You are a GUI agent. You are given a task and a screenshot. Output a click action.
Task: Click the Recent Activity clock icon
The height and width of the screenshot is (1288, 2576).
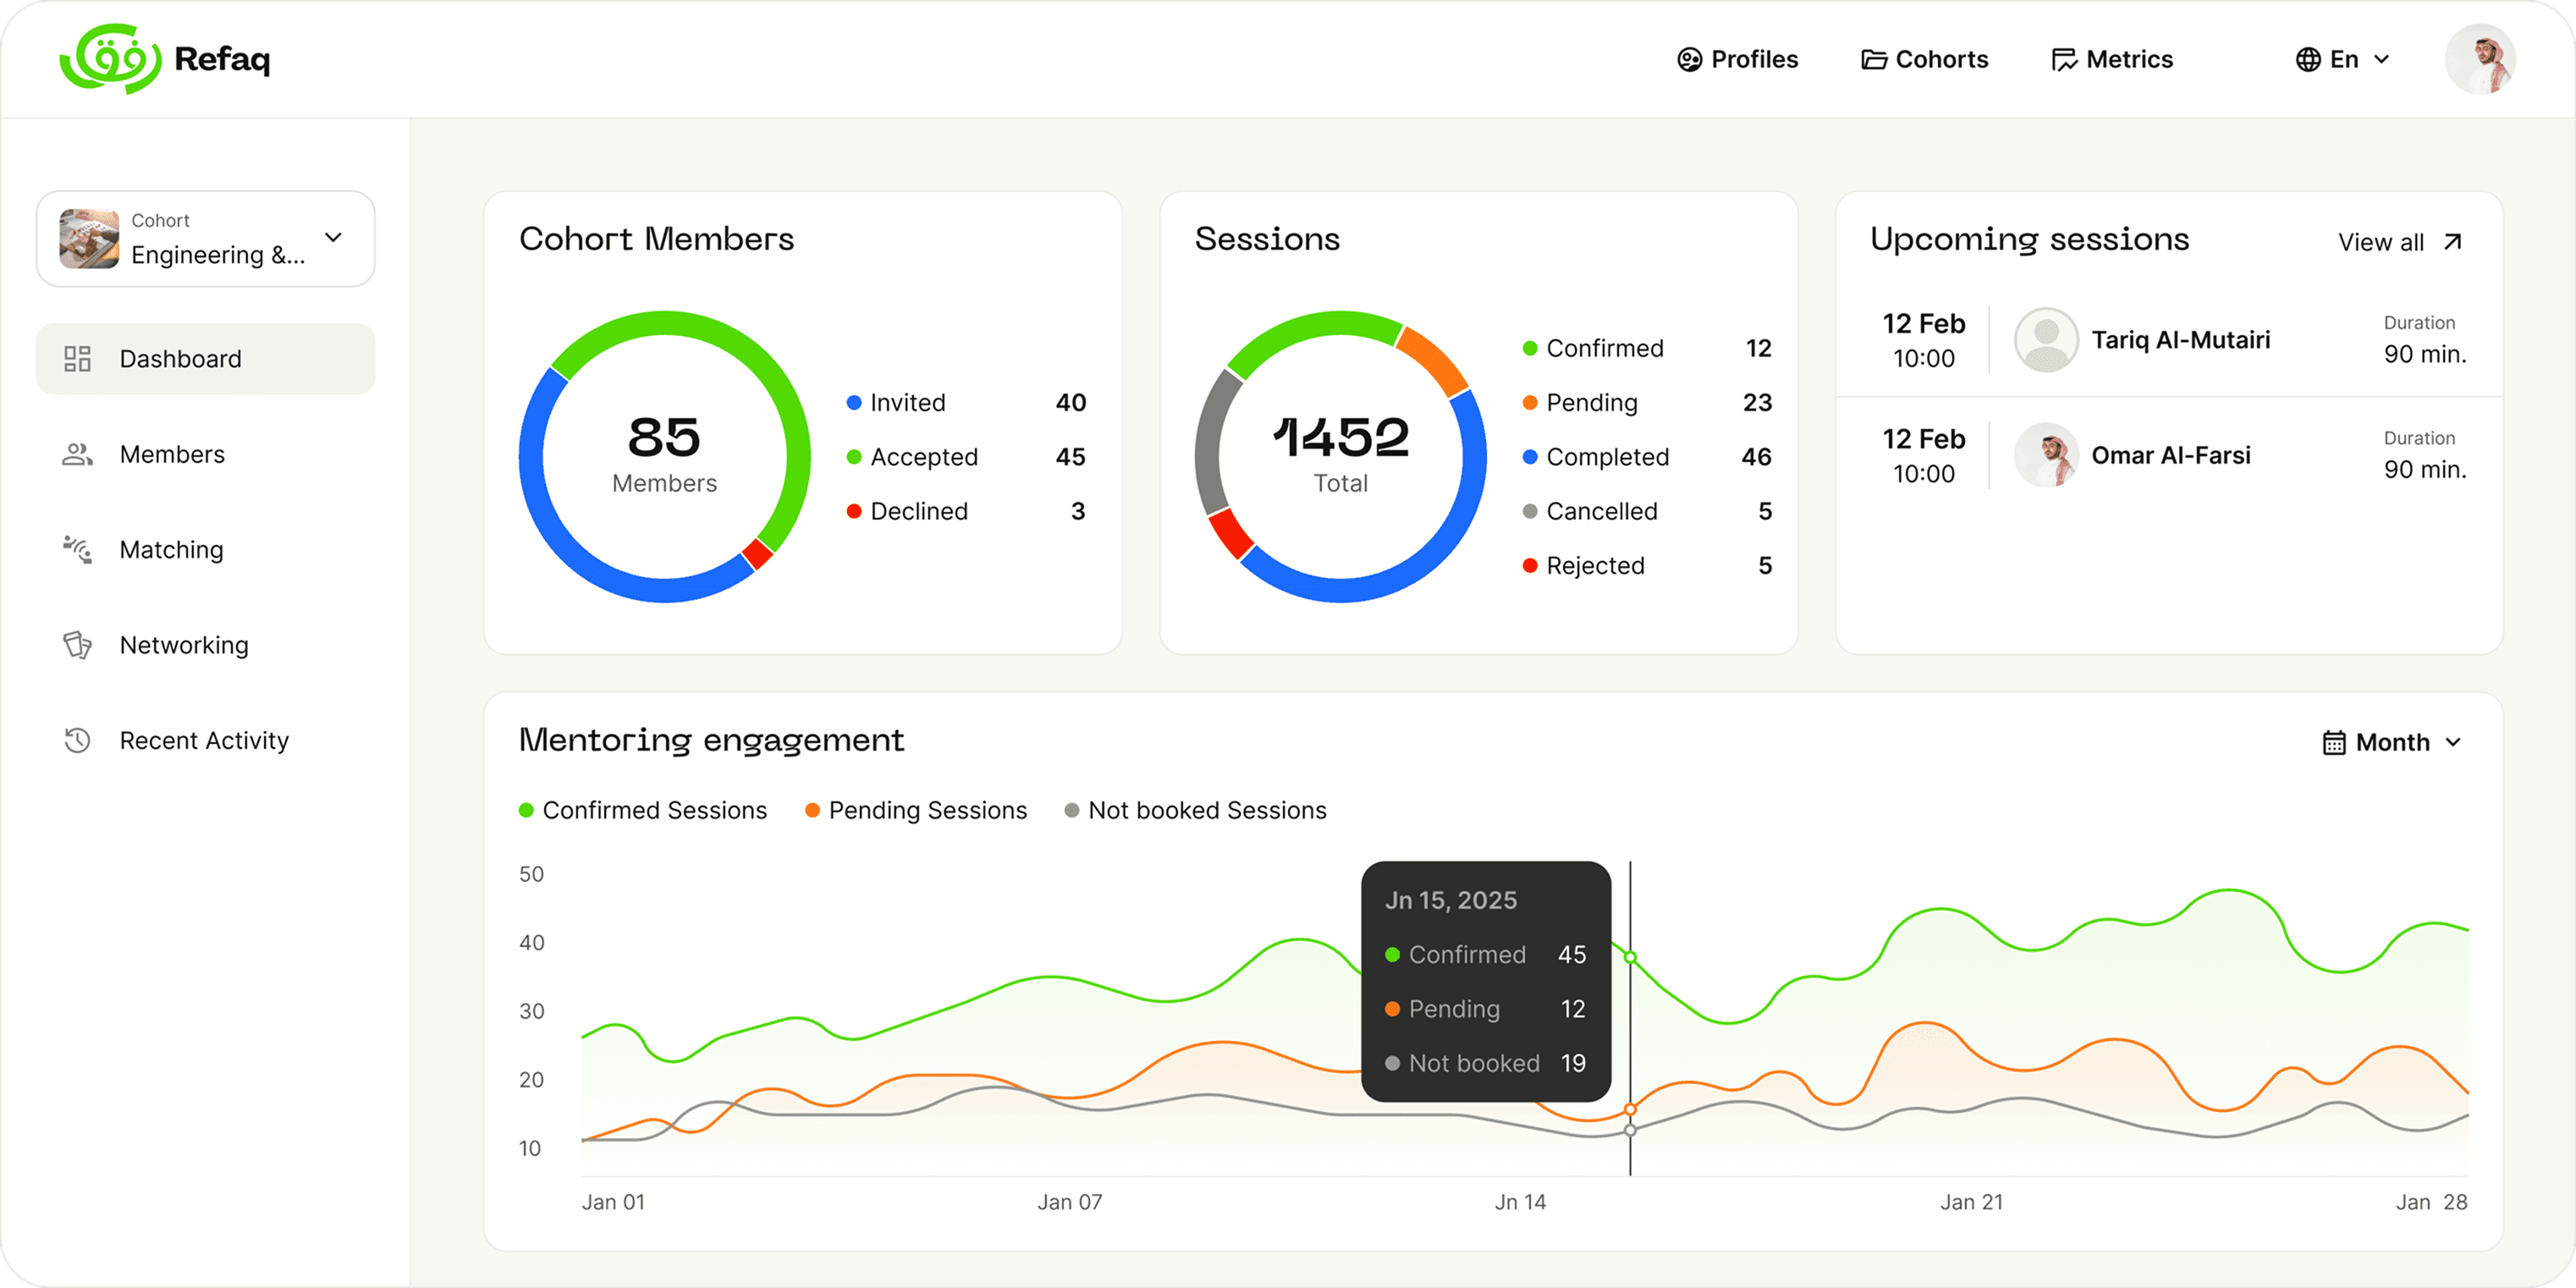pos(77,741)
